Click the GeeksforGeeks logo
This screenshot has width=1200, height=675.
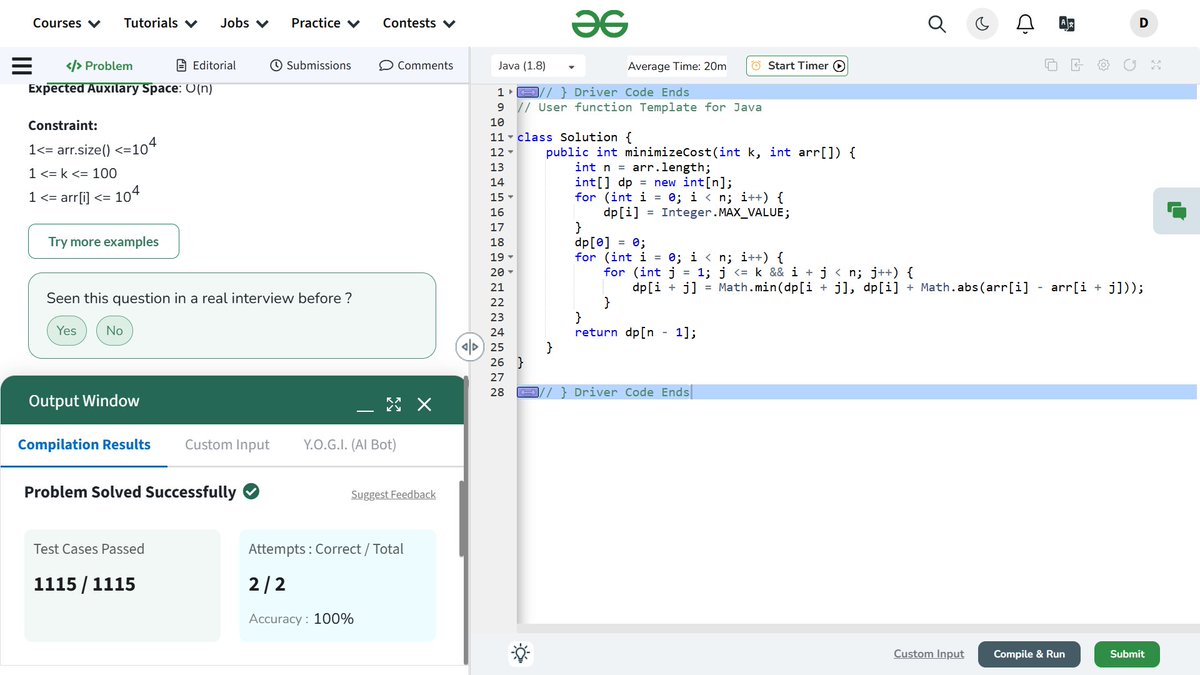(600, 23)
